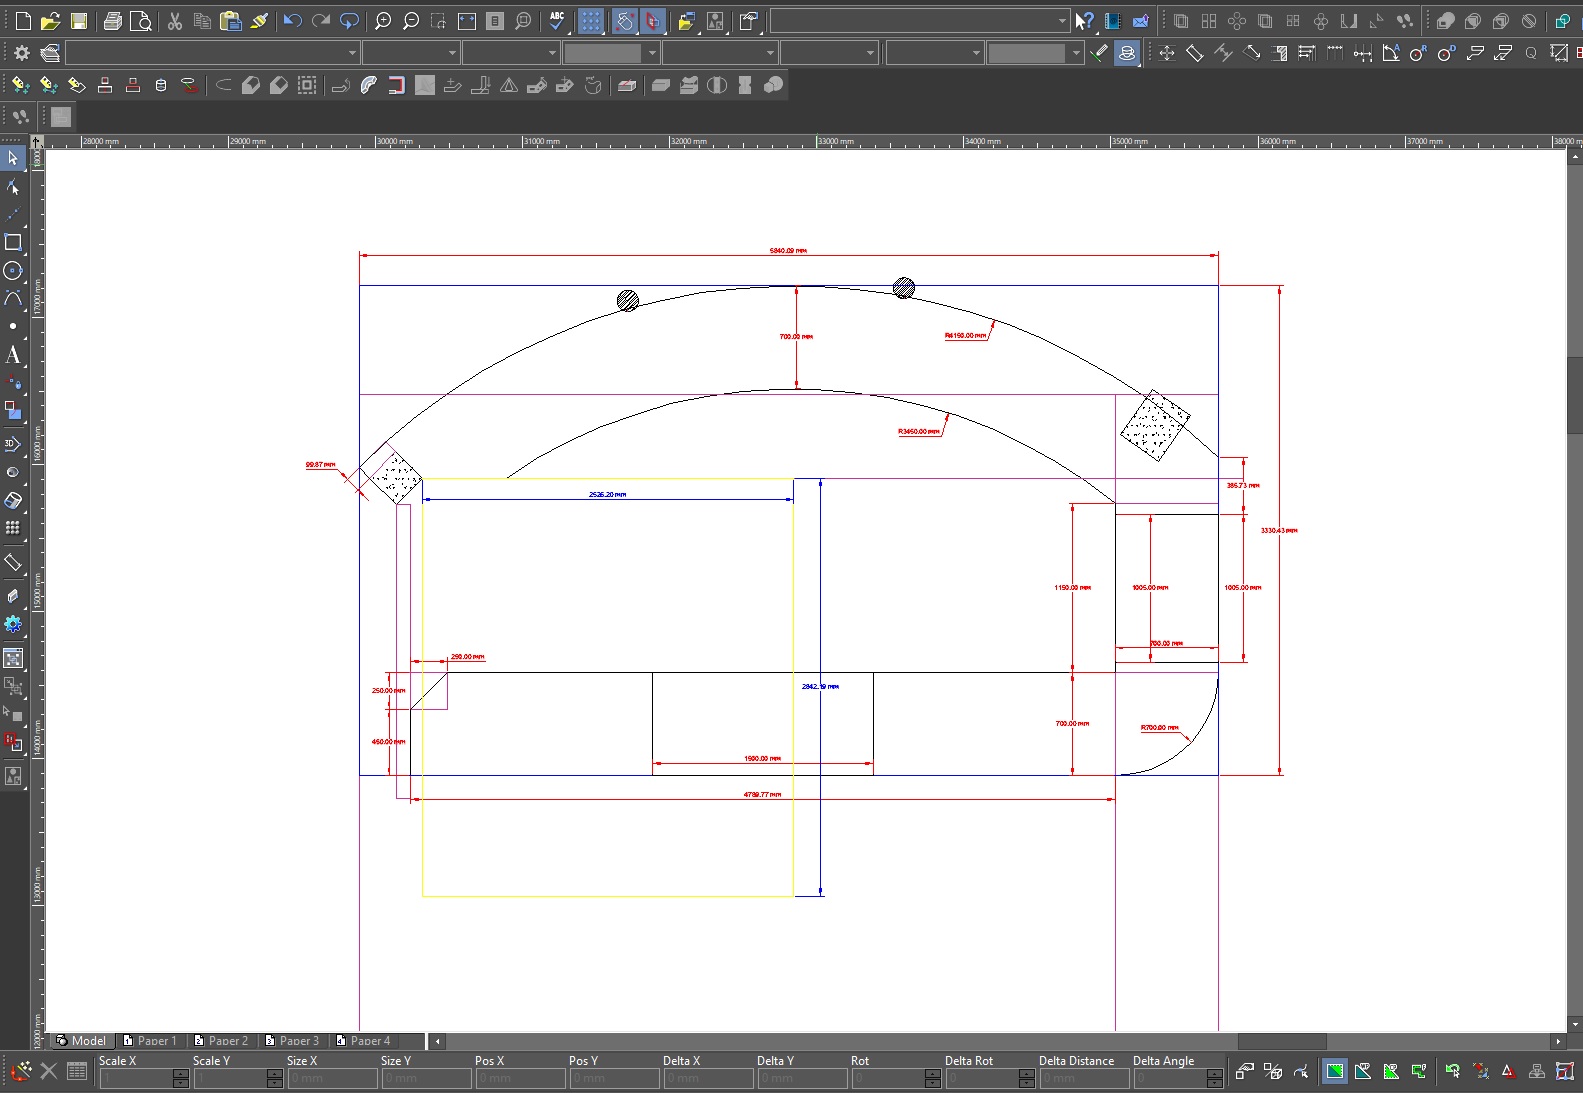Paste from clipboard icon
The height and width of the screenshot is (1093, 1583).
[231, 21]
